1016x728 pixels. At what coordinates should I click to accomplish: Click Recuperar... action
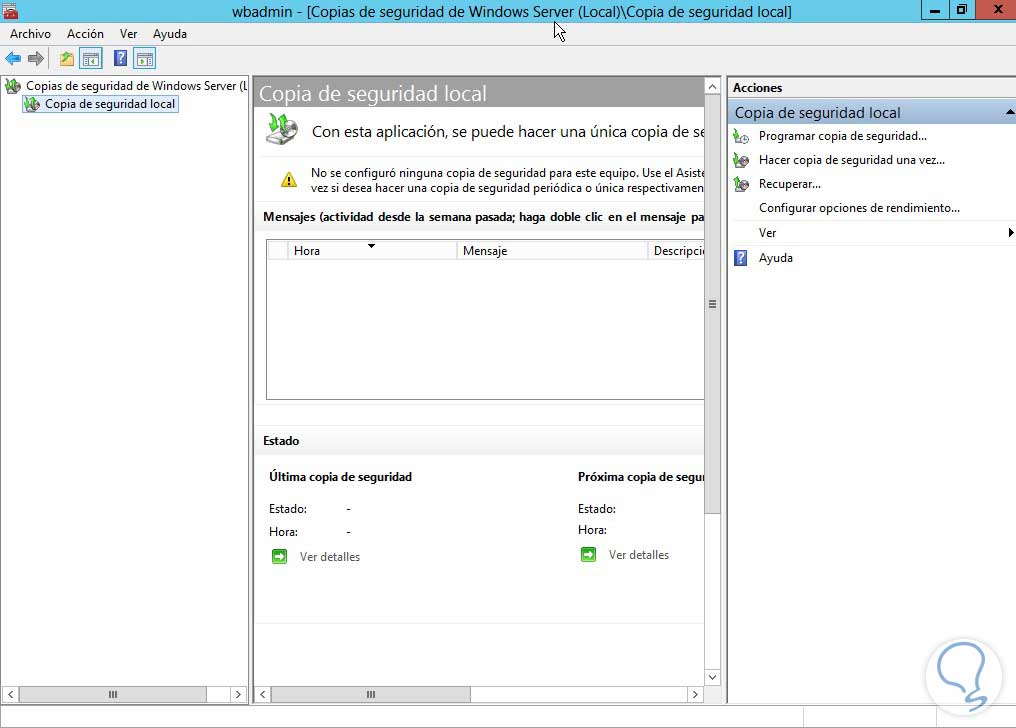(789, 184)
